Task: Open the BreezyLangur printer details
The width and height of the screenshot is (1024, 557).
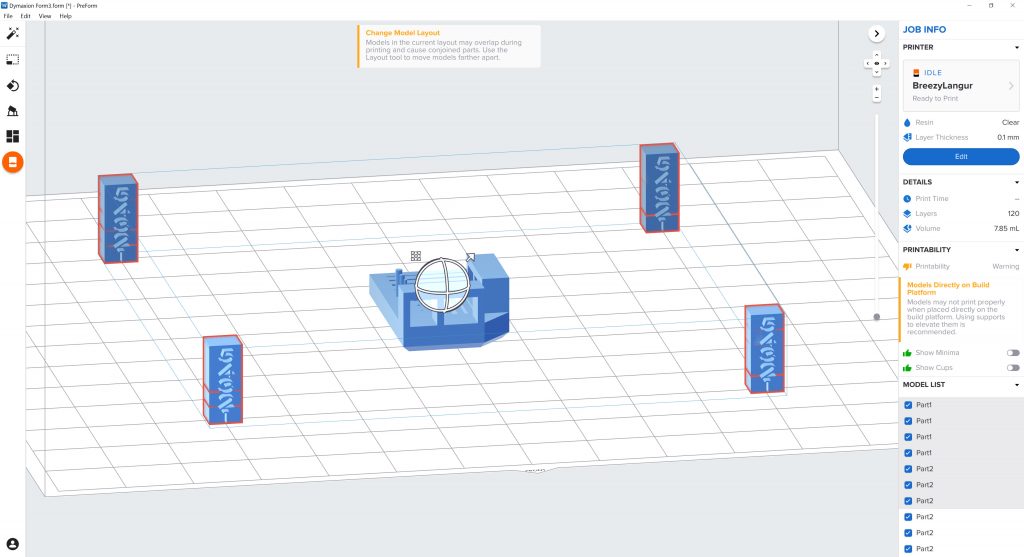Action: click(x=961, y=86)
